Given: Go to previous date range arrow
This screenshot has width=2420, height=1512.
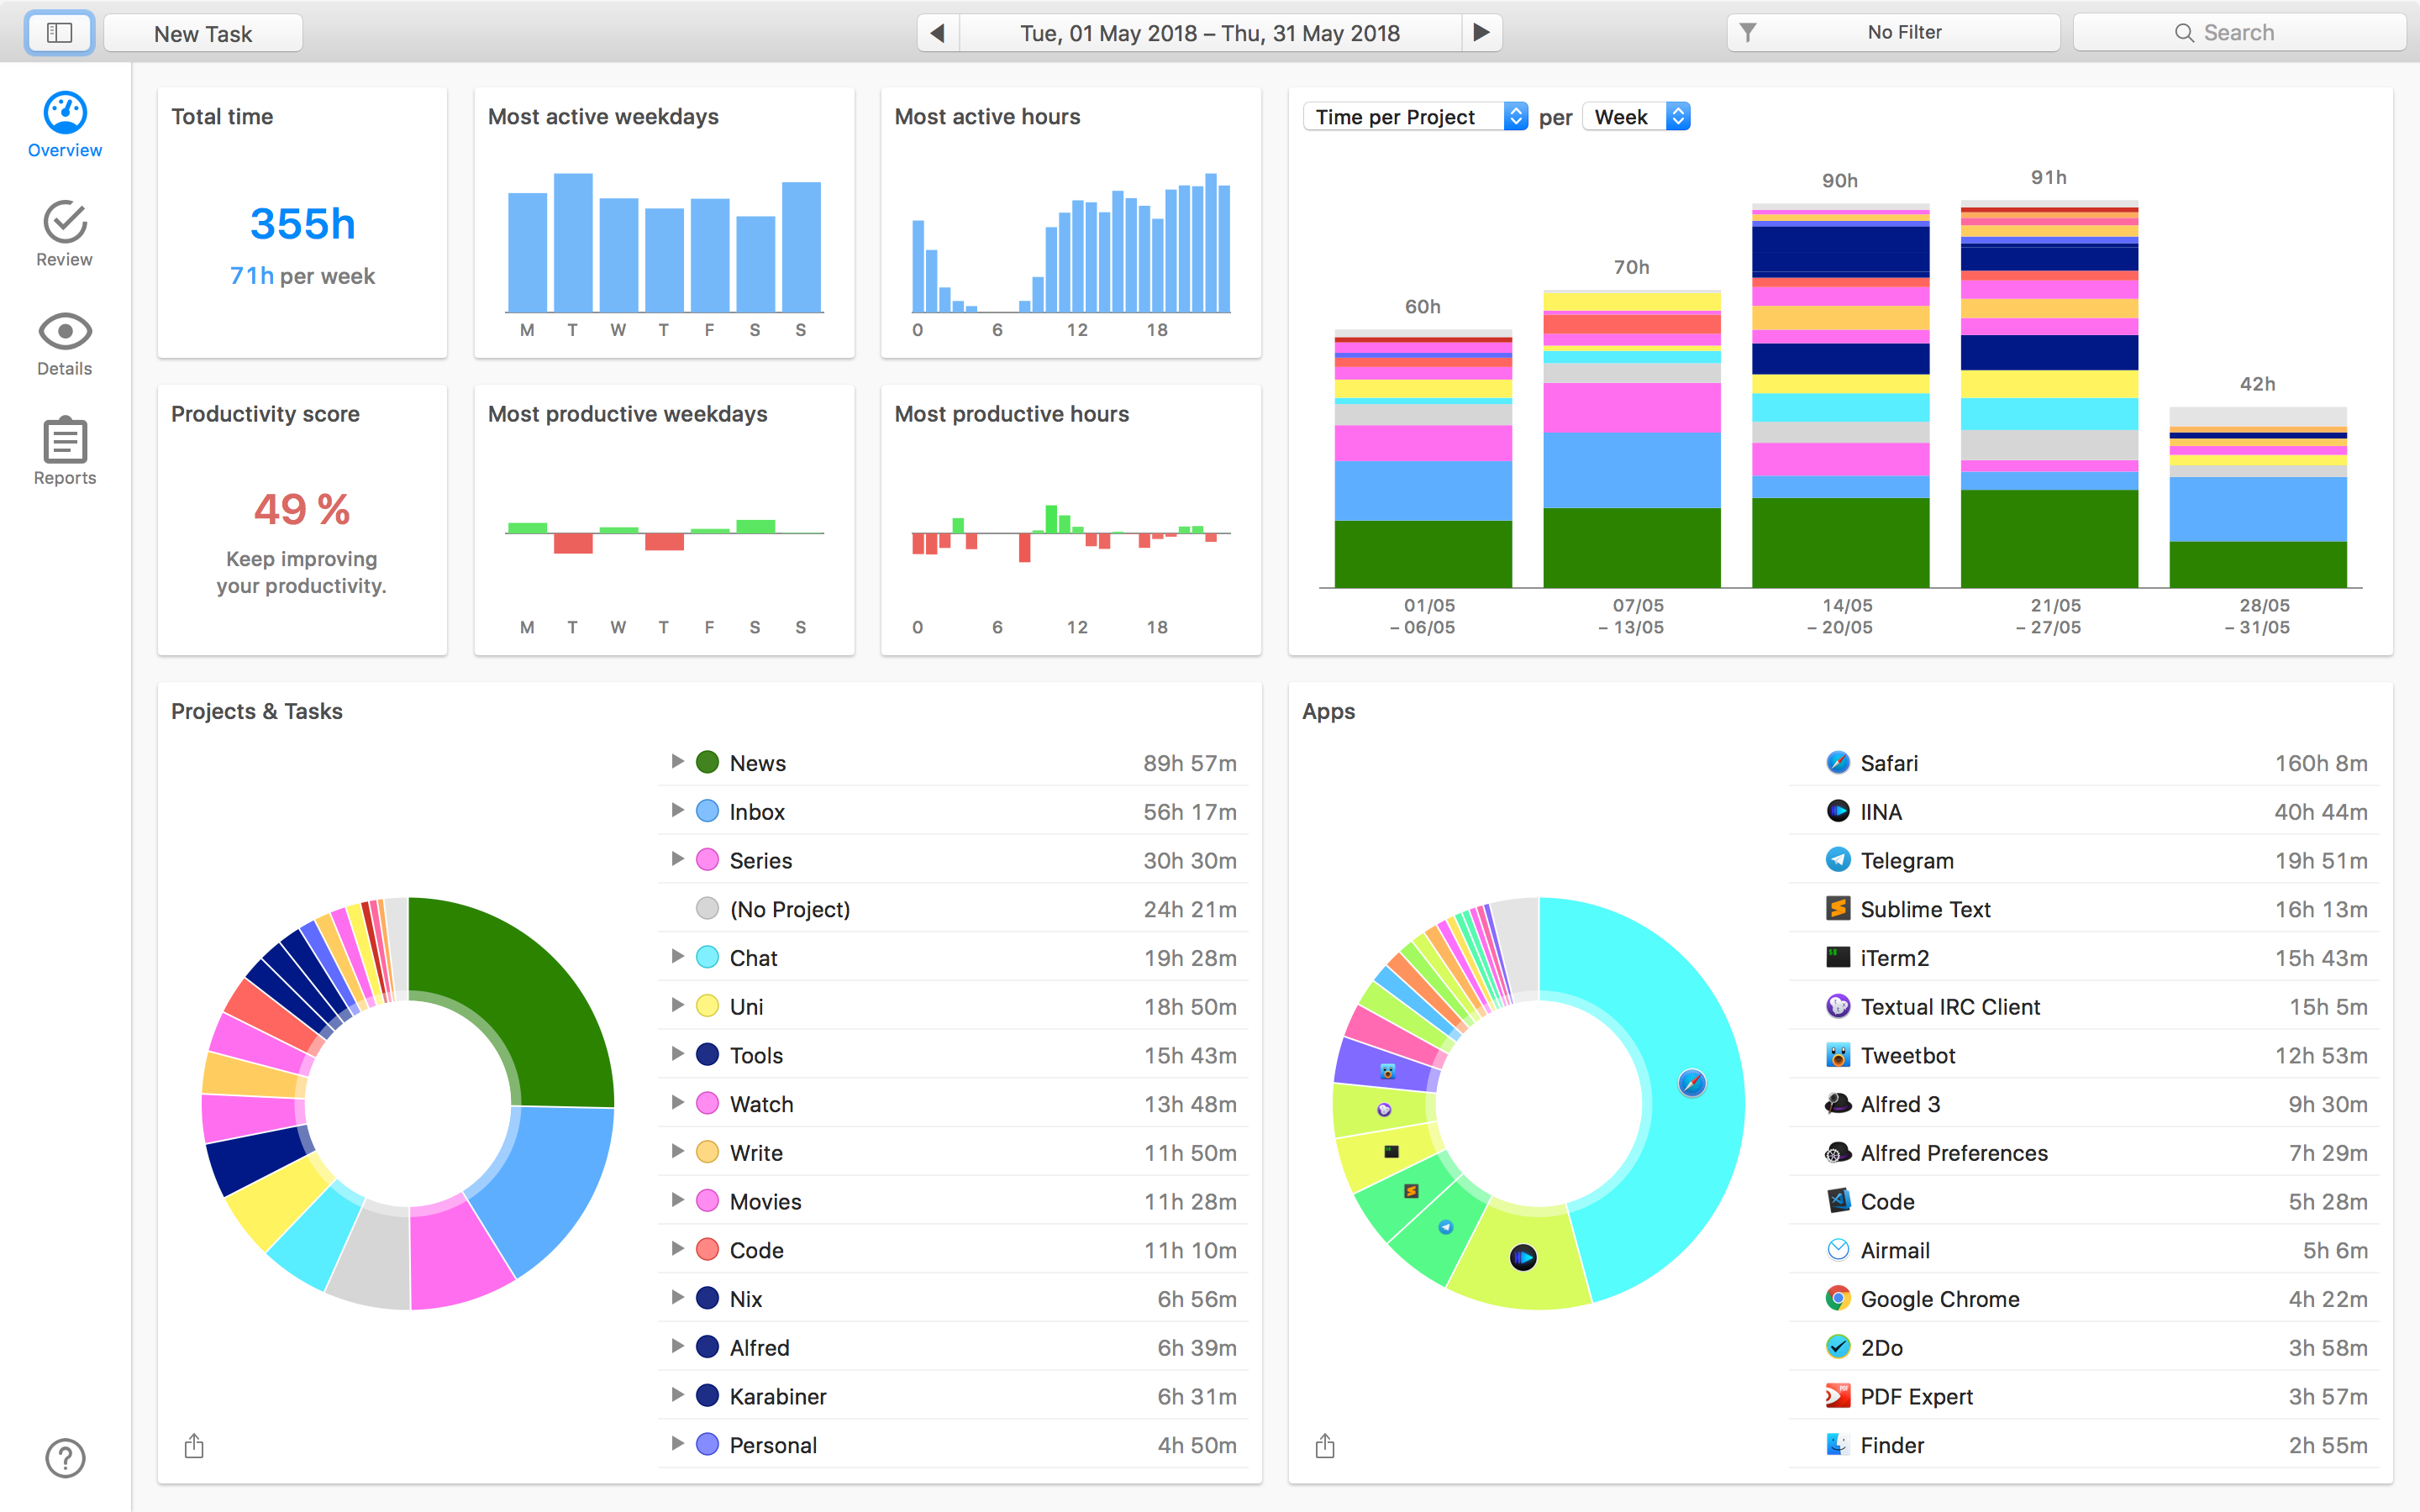Looking at the screenshot, I should [937, 33].
